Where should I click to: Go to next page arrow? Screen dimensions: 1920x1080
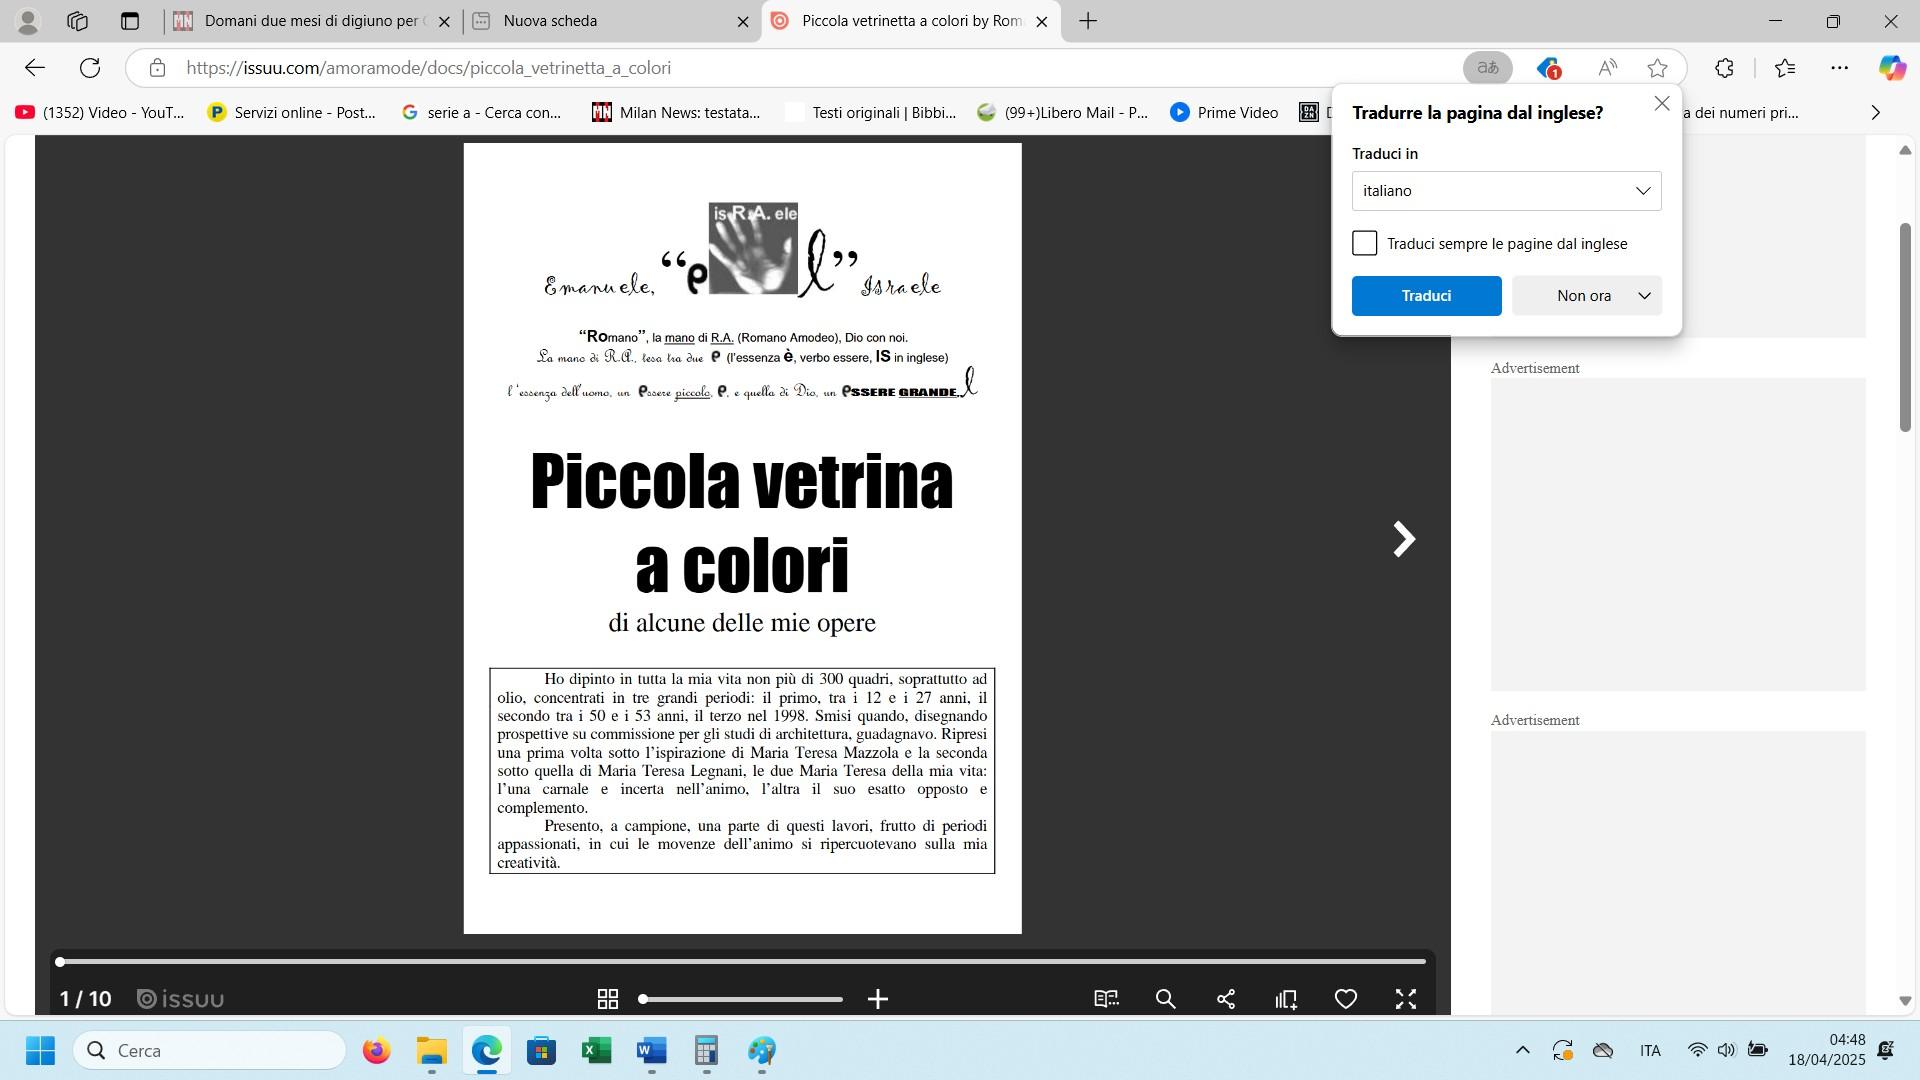click(x=1404, y=539)
